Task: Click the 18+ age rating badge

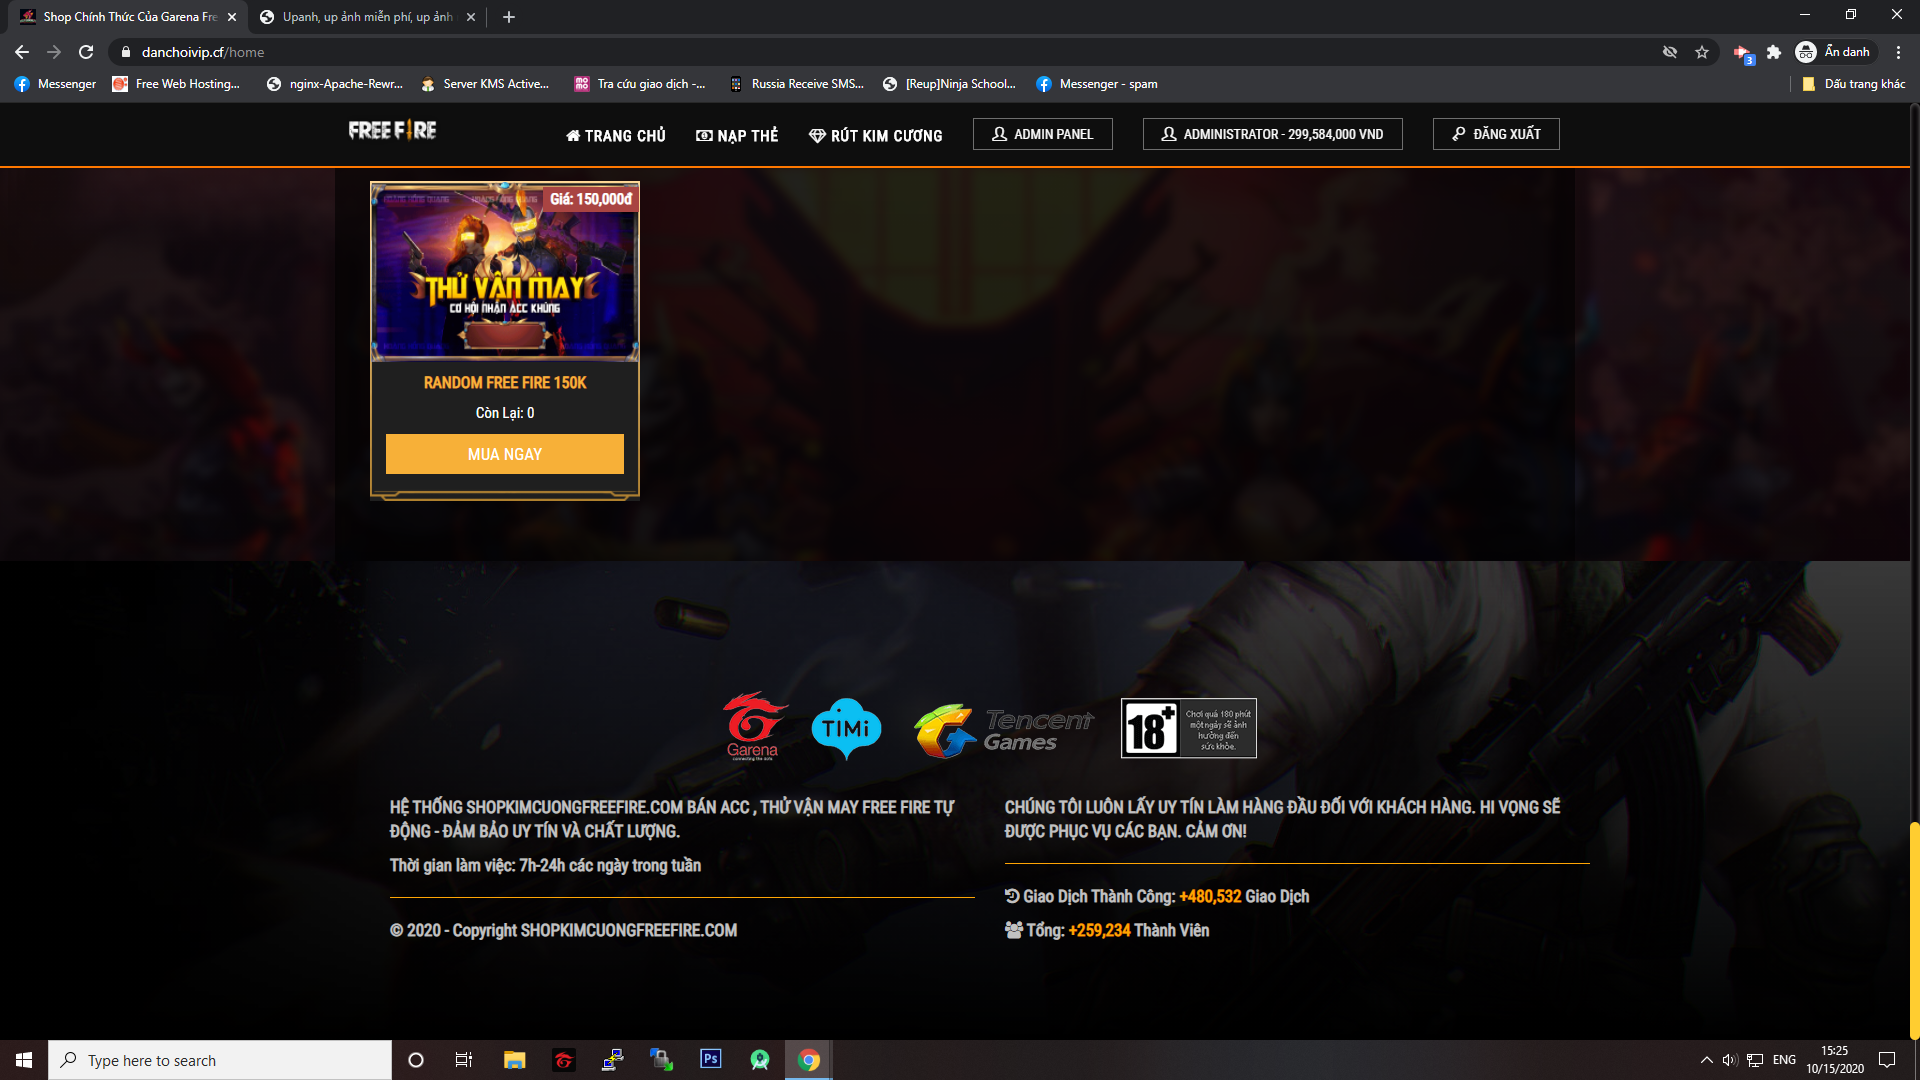Action: [1188, 728]
